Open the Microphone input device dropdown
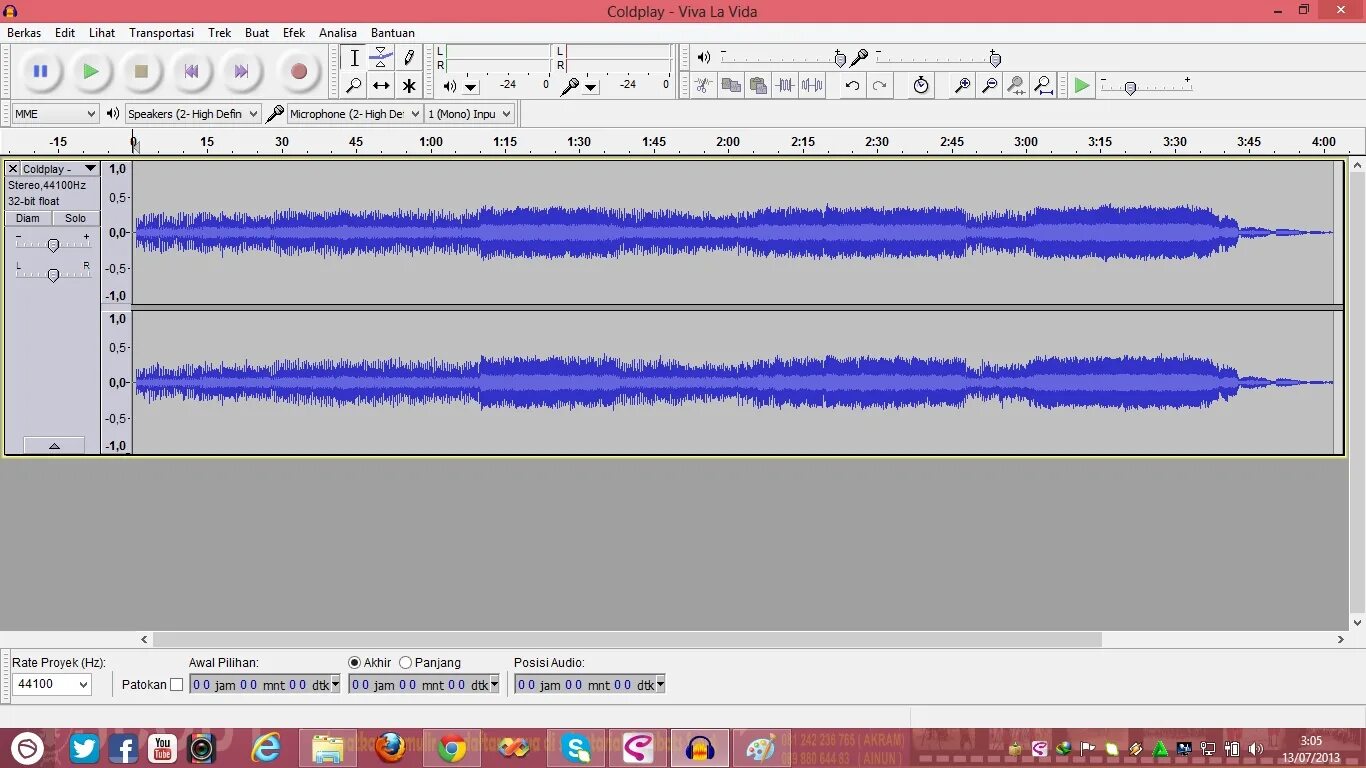 (x=355, y=114)
